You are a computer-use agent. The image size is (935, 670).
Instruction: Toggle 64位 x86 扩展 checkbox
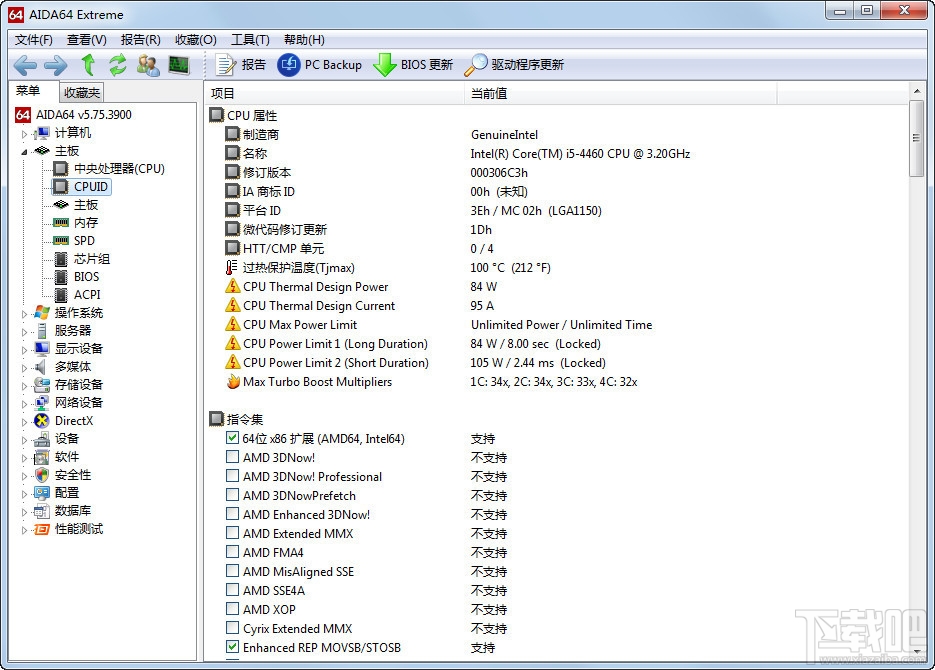pyautogui.click(x=233, y=438)
